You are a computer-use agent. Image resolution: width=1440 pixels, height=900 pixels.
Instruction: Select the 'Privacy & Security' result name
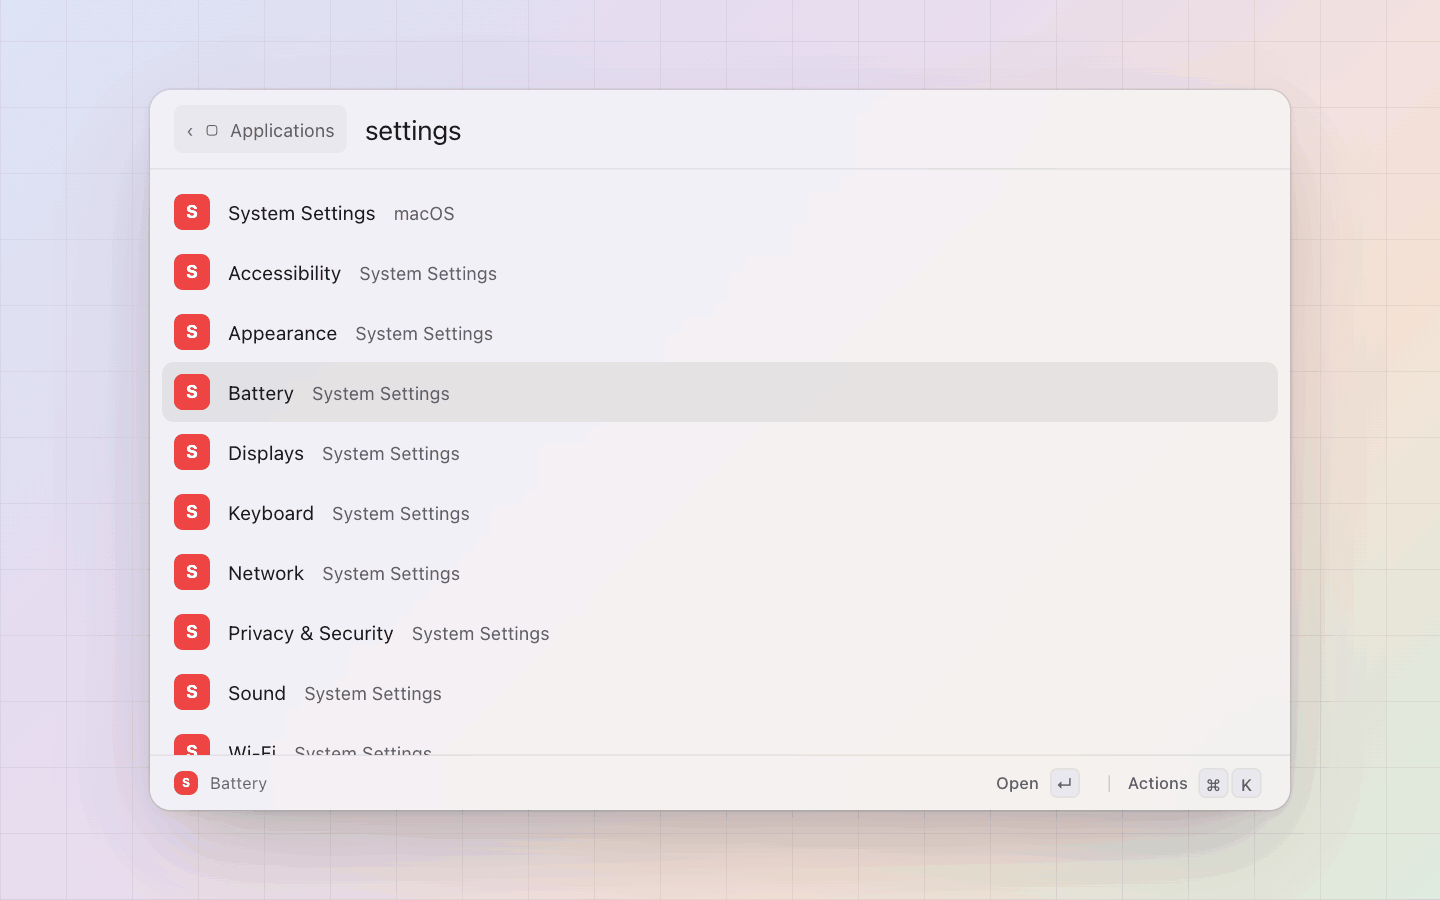click(311, 633)
